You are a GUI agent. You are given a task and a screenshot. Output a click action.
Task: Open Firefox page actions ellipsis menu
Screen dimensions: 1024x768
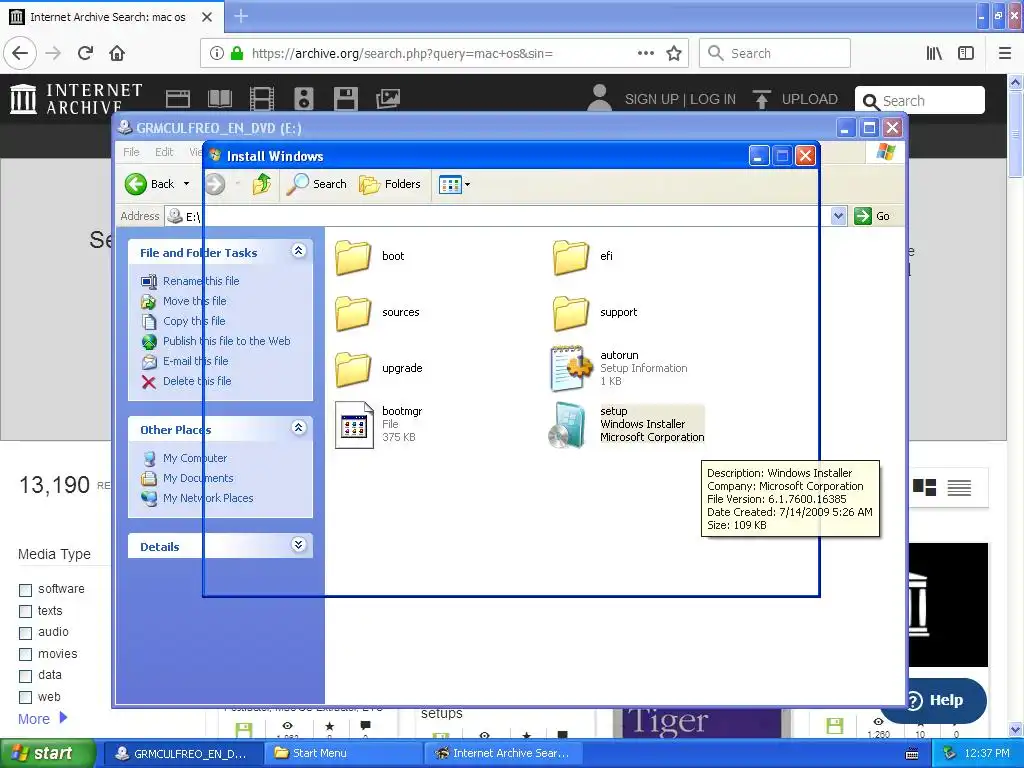tap(646, 54)
